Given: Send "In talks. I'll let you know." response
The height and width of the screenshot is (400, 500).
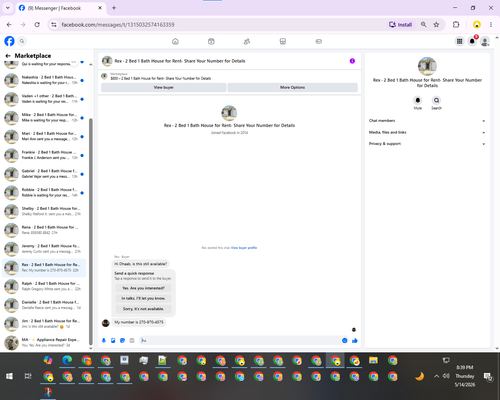Looking at the screenshot, I should click(x=143, y=298).
